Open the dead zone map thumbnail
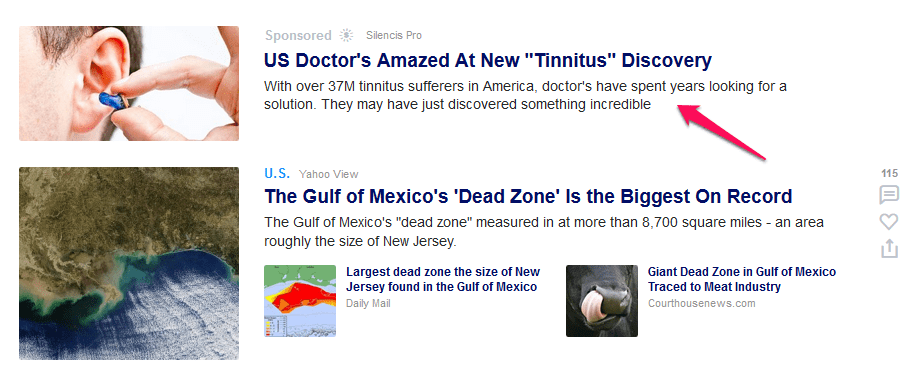 (300, 300)
